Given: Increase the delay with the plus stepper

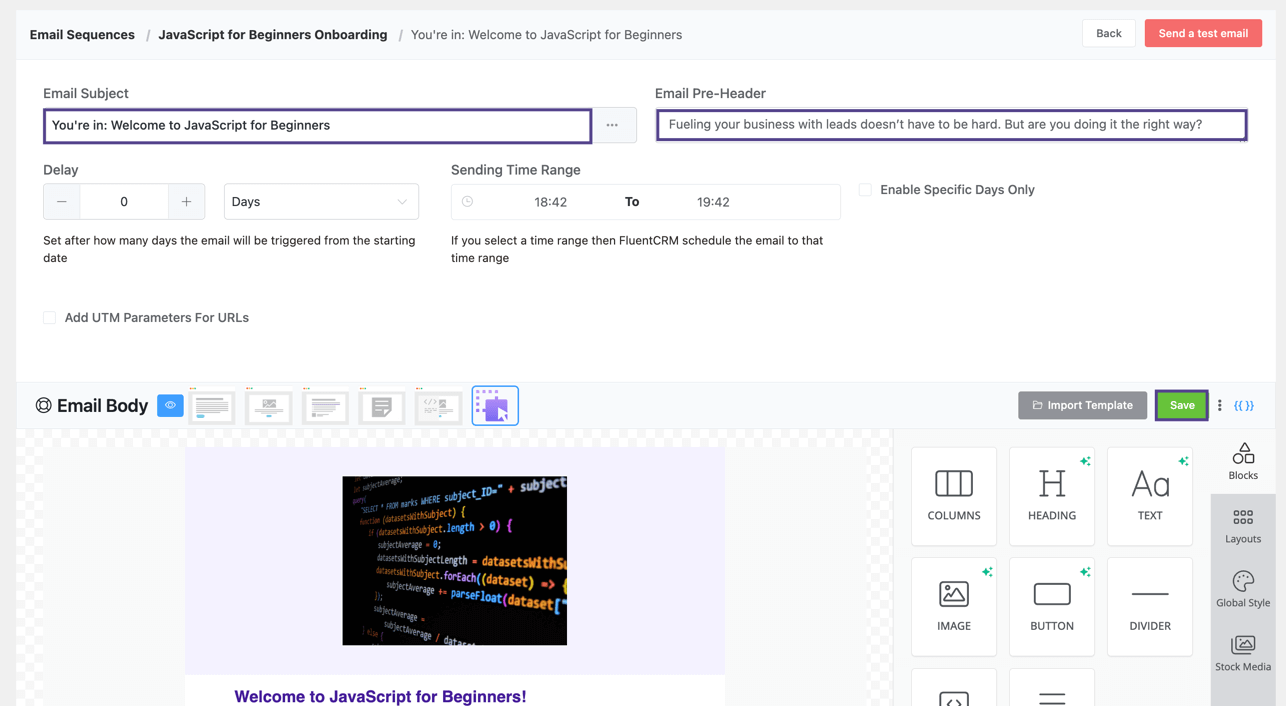Looking at the screenshot, I should tap(187, 201).
